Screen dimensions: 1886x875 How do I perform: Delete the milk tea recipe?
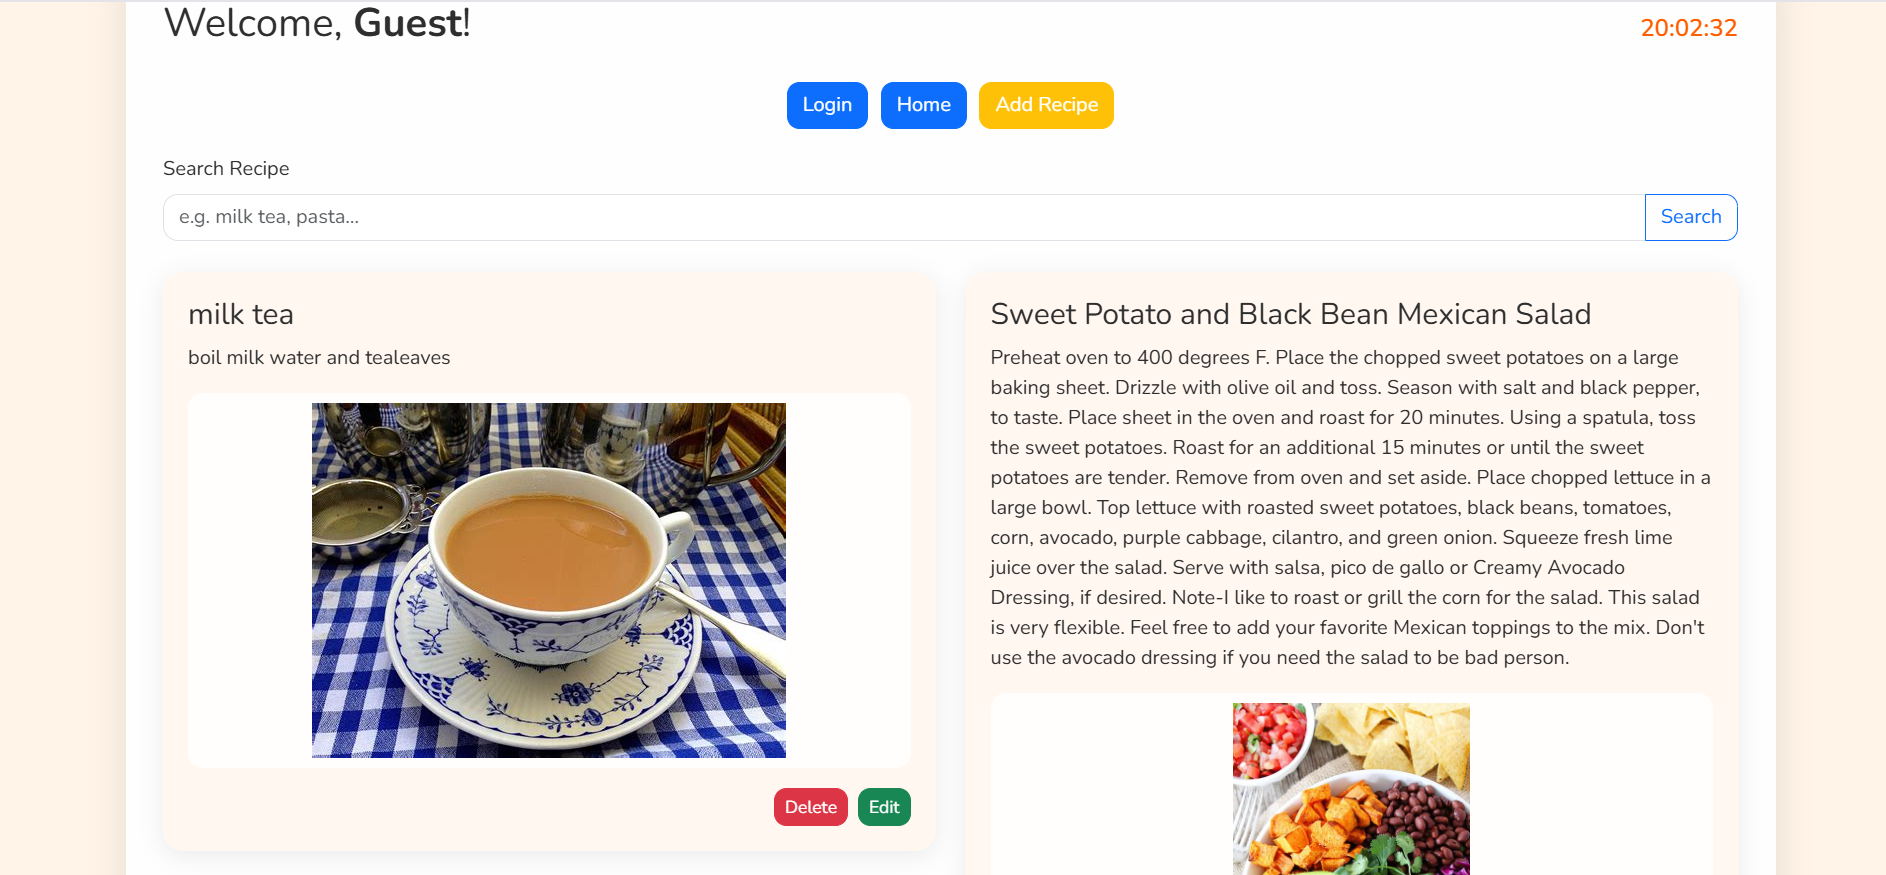[811, 807]
